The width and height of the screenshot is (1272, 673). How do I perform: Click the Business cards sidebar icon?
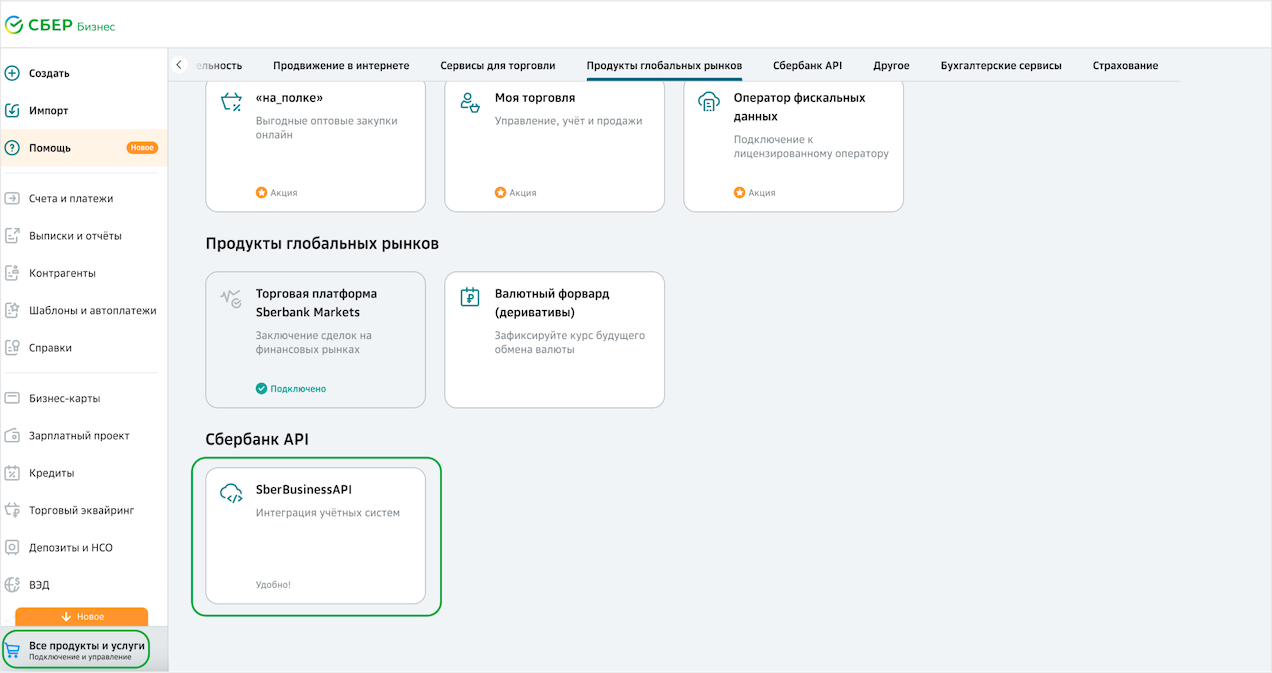point(12,398)
